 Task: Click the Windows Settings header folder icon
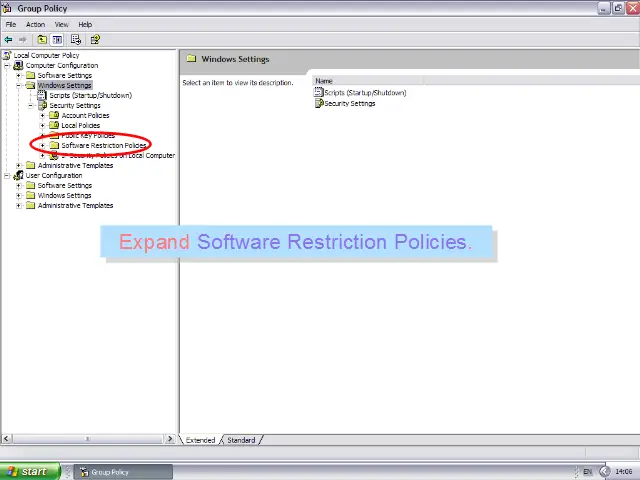point(191,59)
